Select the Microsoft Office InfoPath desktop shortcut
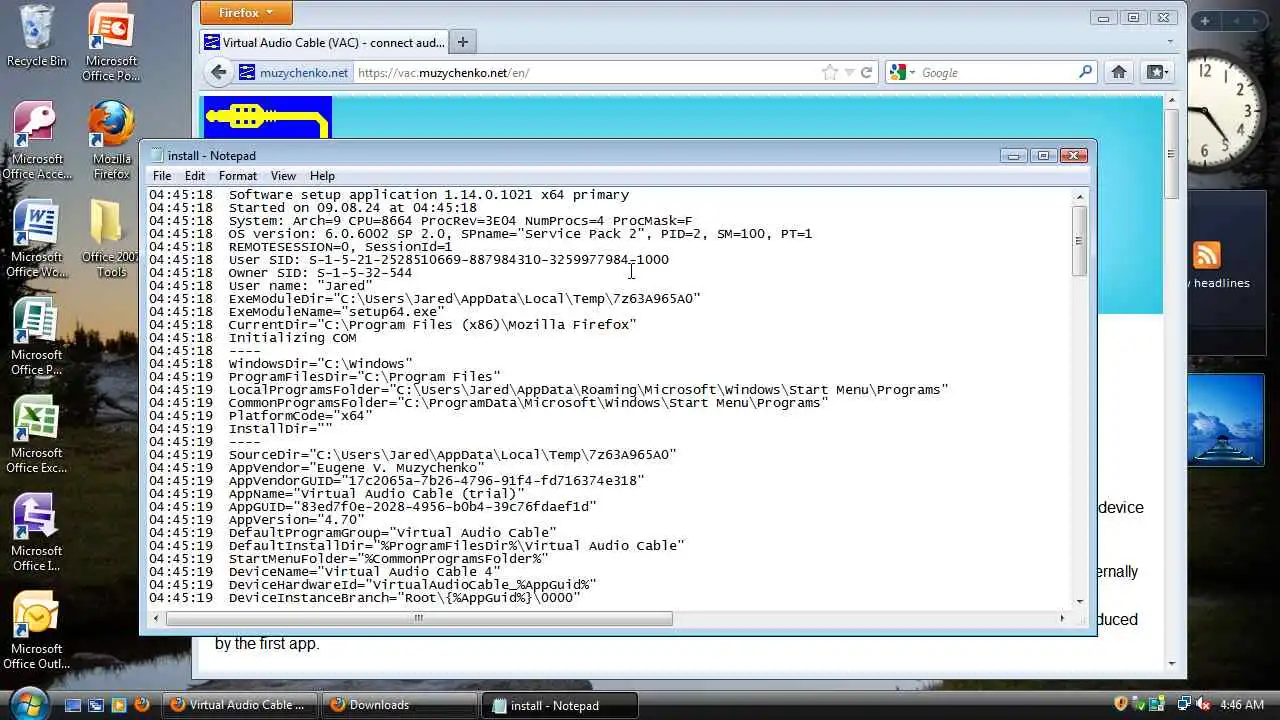1280x720 pixels. (37, 533)
